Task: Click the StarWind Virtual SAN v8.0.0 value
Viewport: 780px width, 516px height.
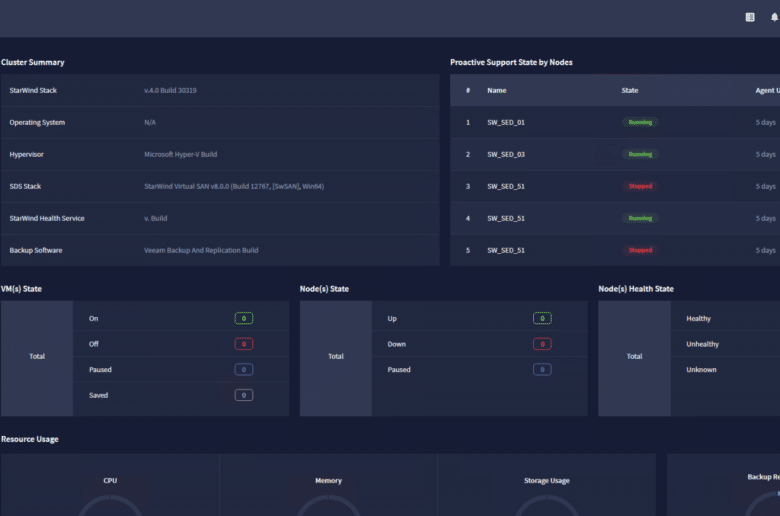Action: (234, 186)
